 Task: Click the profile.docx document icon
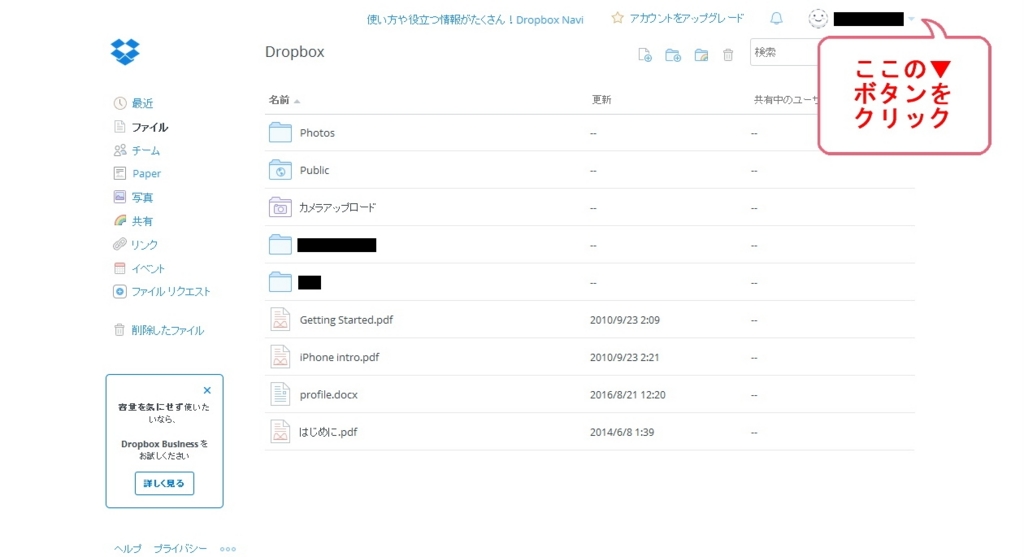[280, 394]
